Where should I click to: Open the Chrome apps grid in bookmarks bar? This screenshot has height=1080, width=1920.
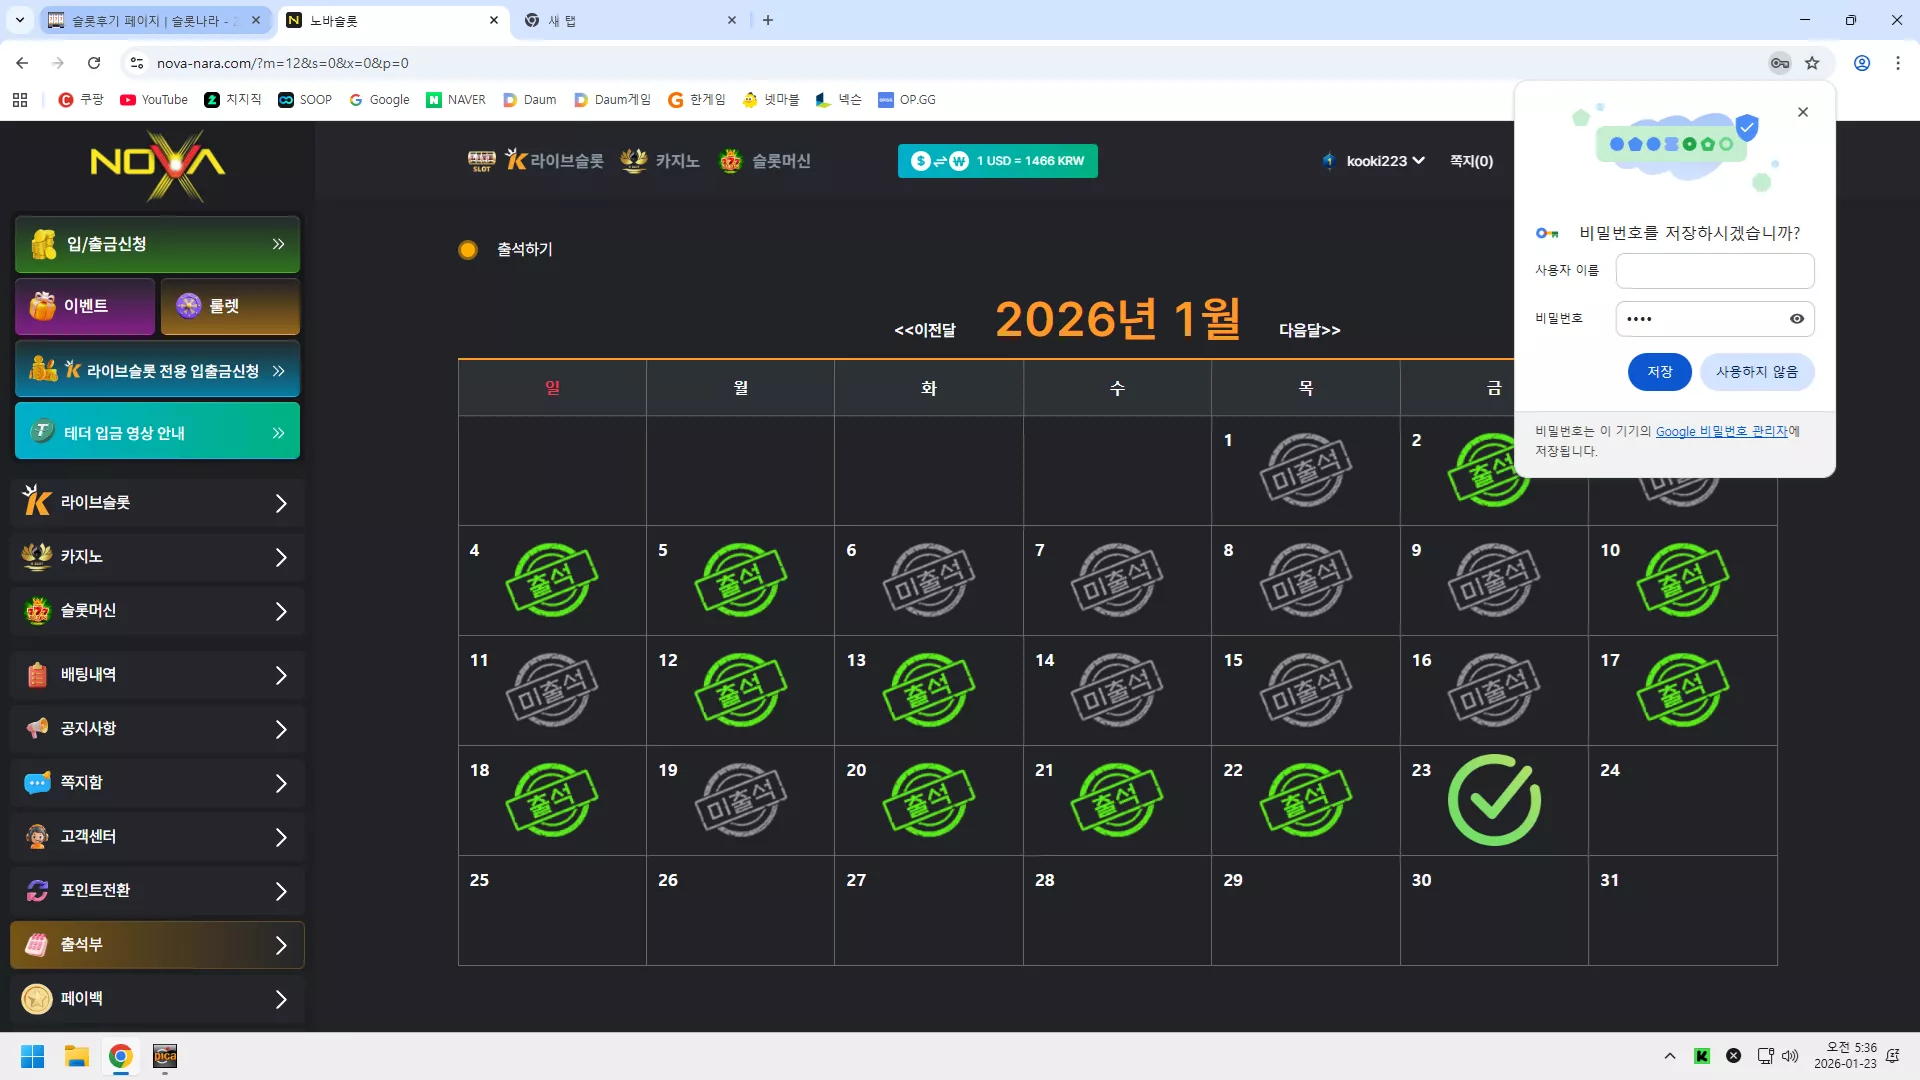[20, 100]
